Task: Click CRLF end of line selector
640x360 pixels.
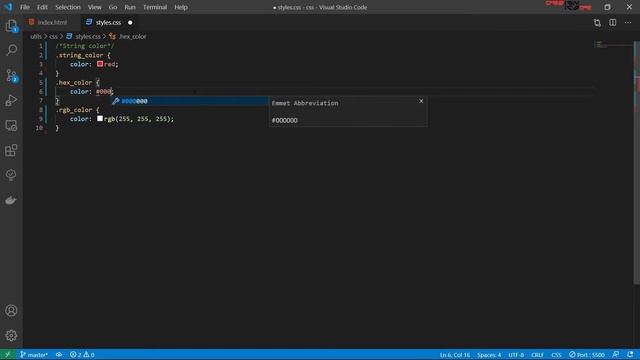Action: click(x=537, y=355)
